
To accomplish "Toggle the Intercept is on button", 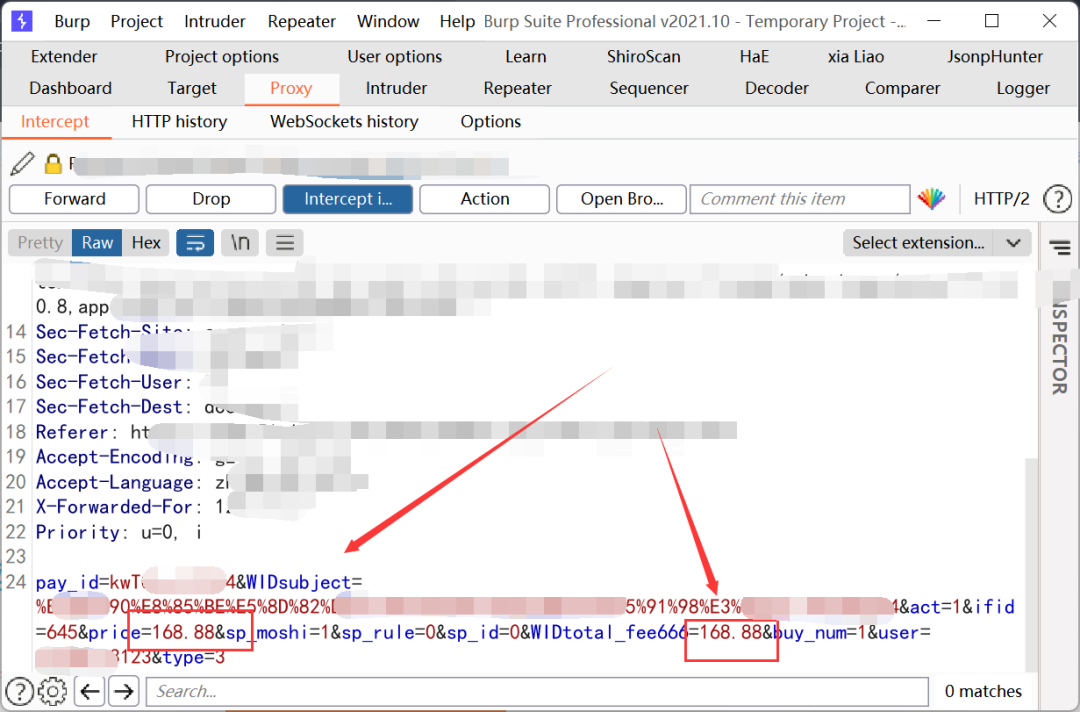I will tap(348, 199).
